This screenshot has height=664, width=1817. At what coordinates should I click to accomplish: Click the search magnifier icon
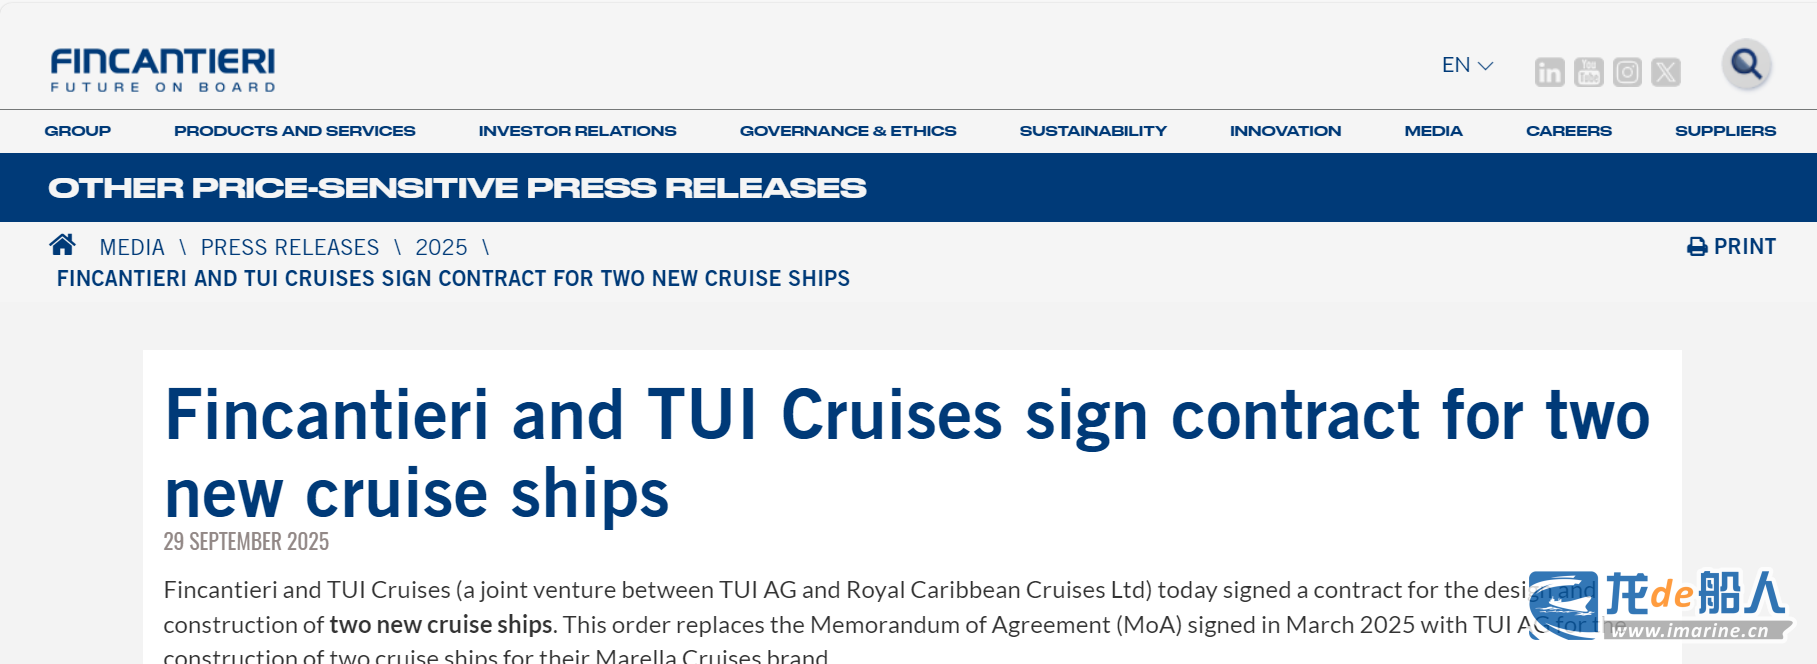pos(1747,65)
